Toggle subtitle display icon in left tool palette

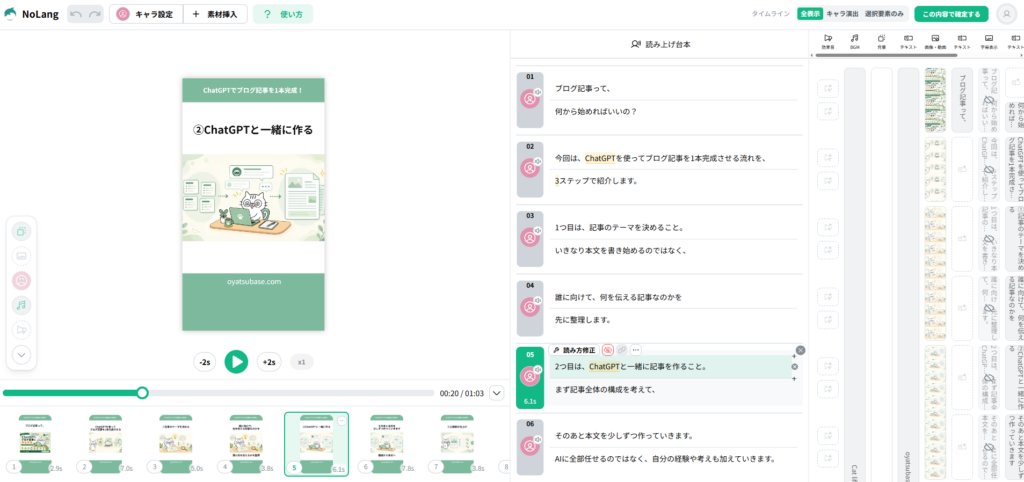[22, 256]
